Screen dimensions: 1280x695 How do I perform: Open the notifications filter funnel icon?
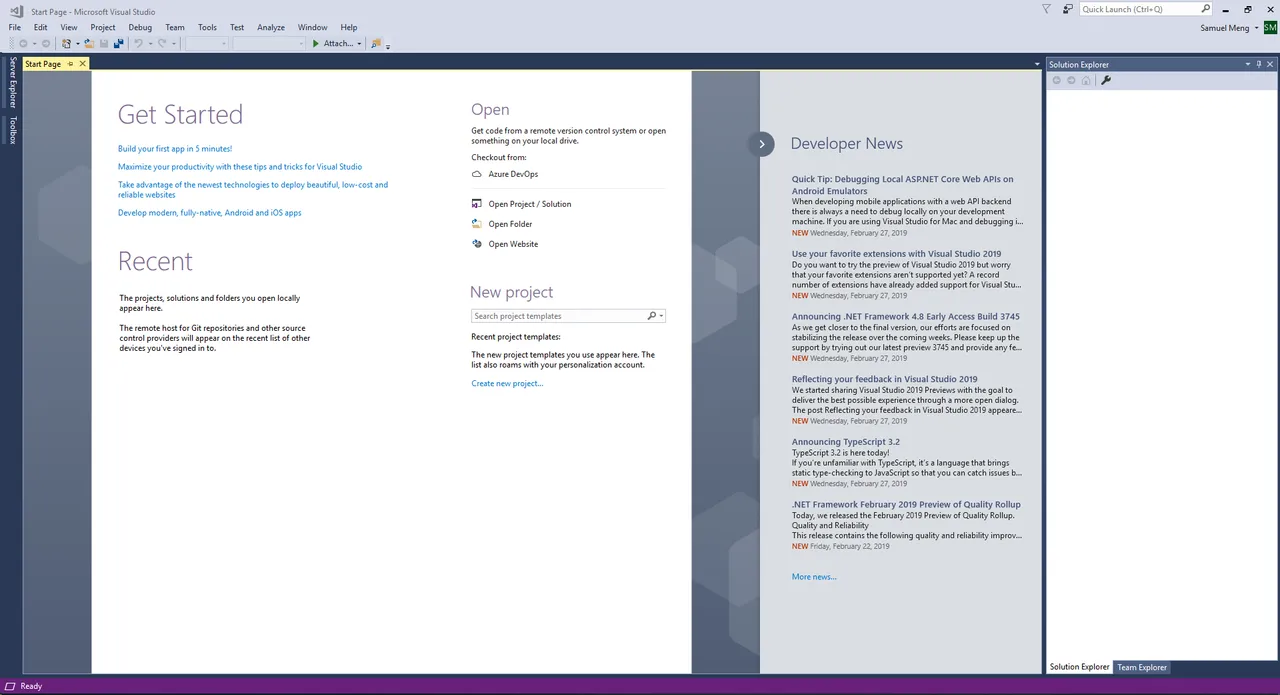(1046, 9)
